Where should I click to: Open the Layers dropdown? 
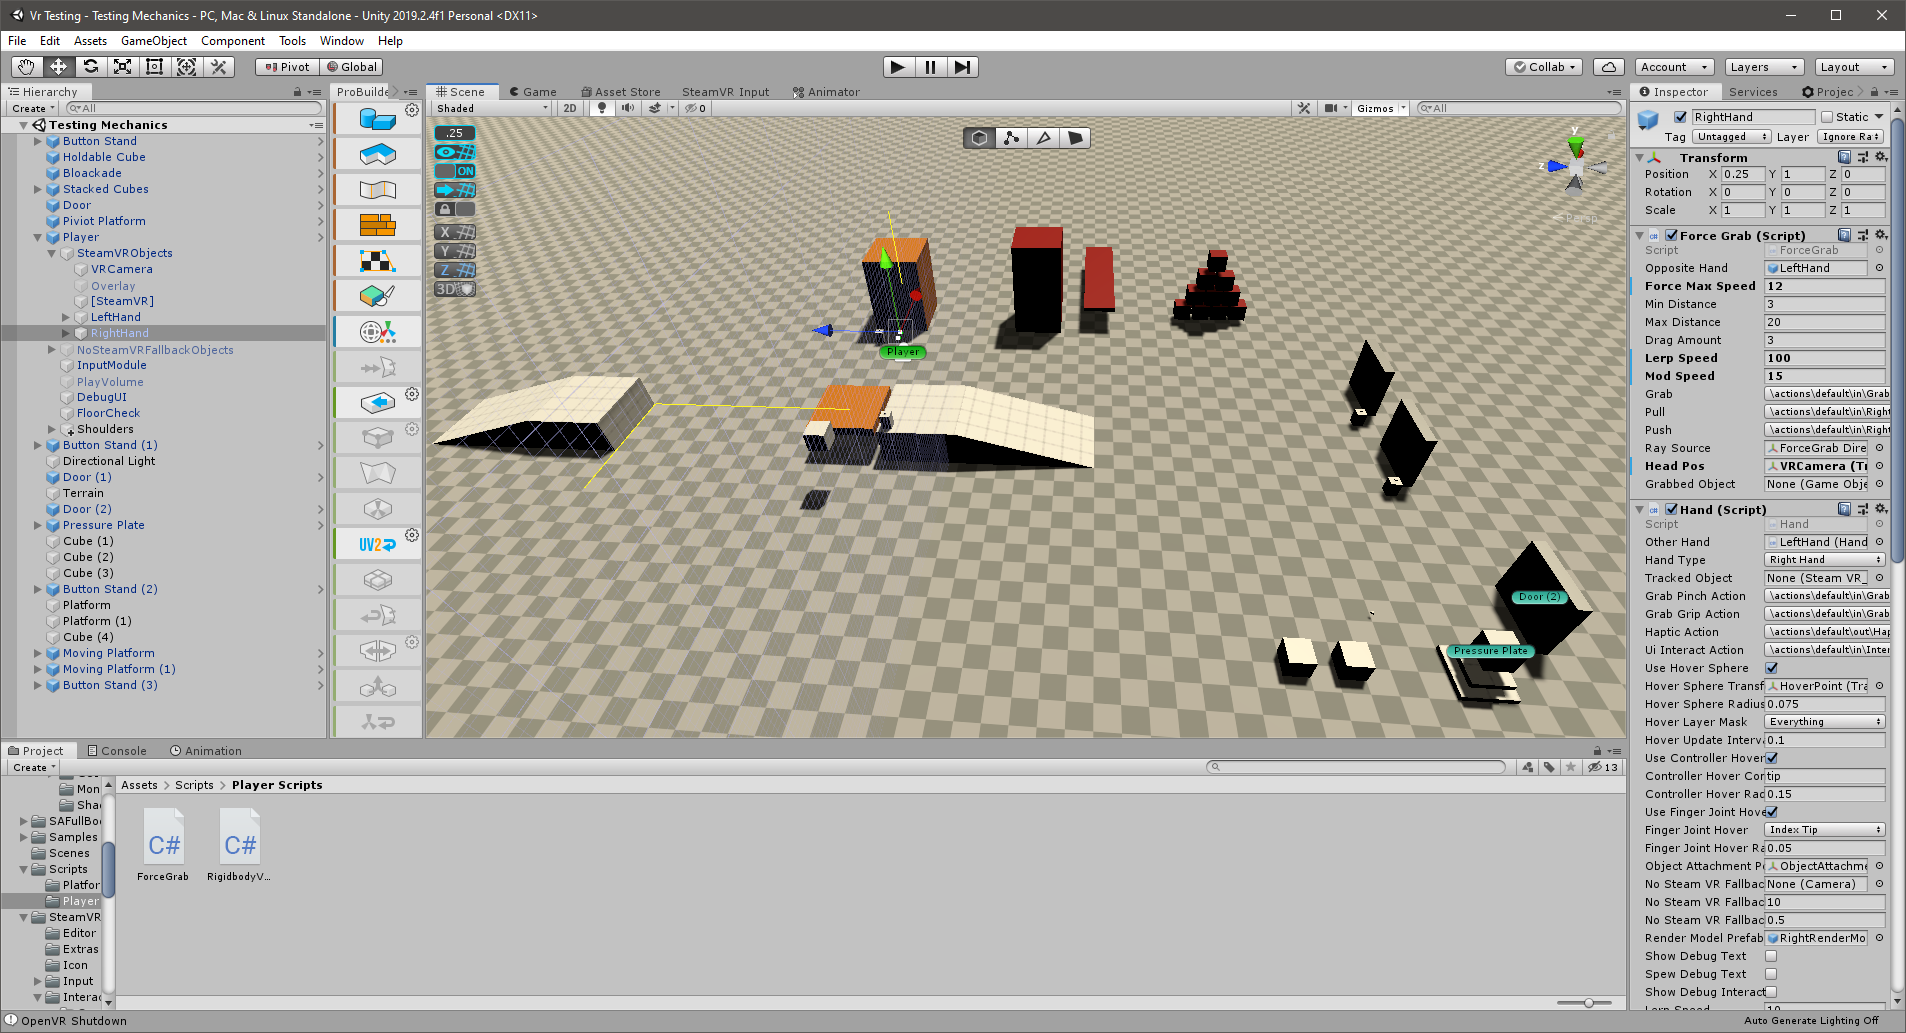(1763, 67)
